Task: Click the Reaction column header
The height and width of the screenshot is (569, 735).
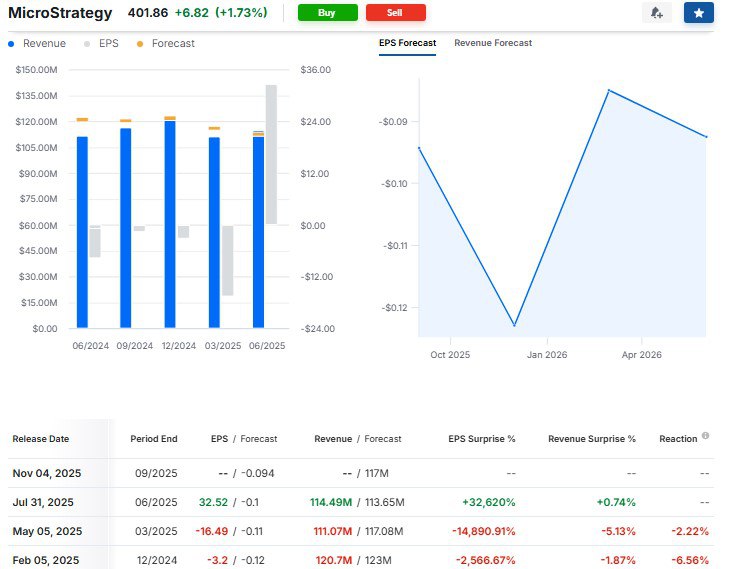Action: [678, 439]
